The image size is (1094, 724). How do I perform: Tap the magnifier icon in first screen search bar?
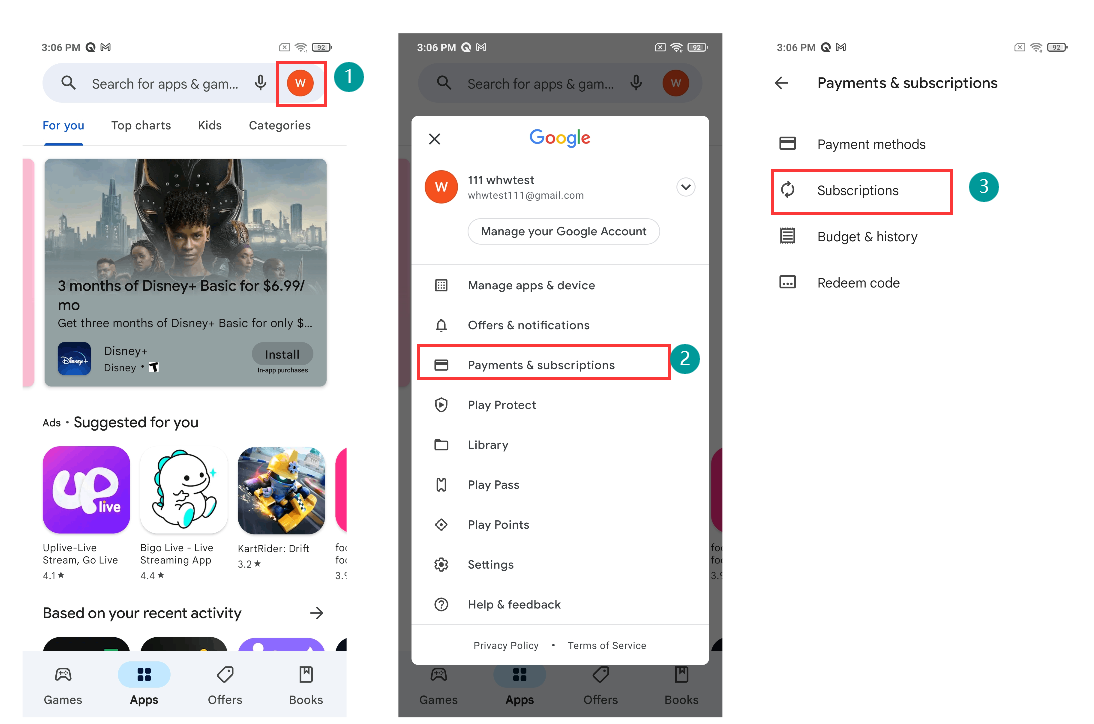pos(68,83)
